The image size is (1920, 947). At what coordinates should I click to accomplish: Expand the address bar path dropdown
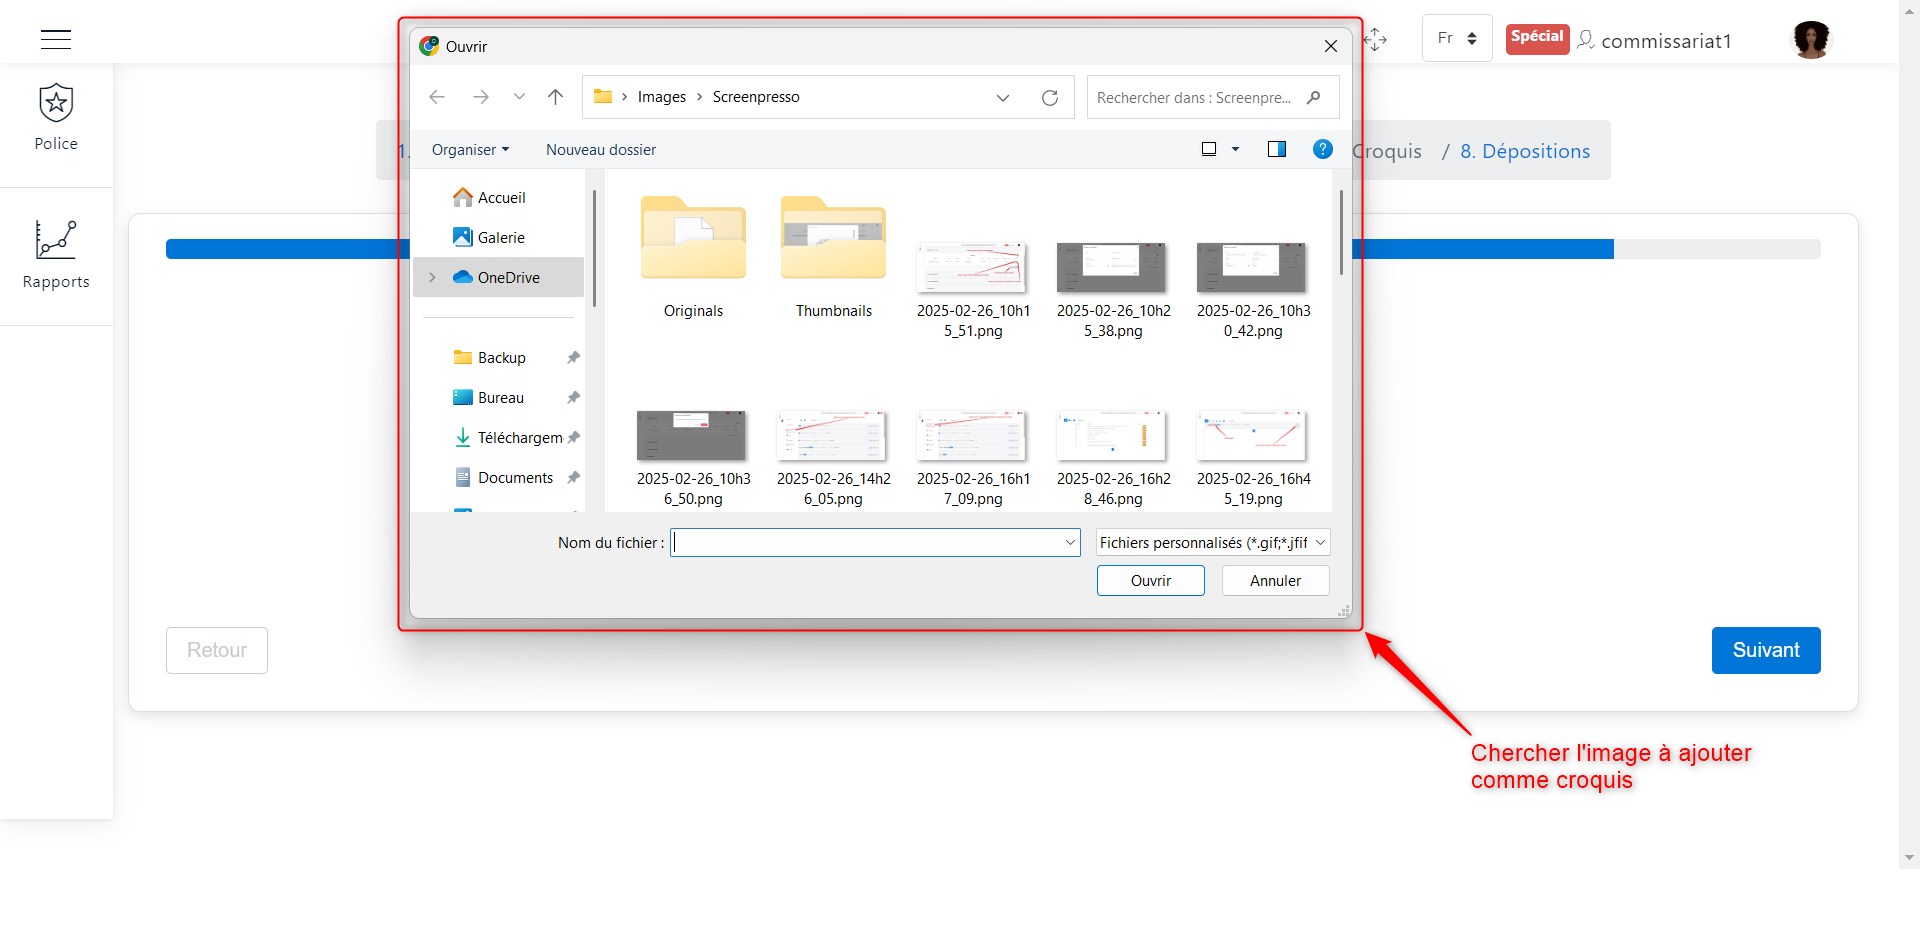[x=1003, y=97]
